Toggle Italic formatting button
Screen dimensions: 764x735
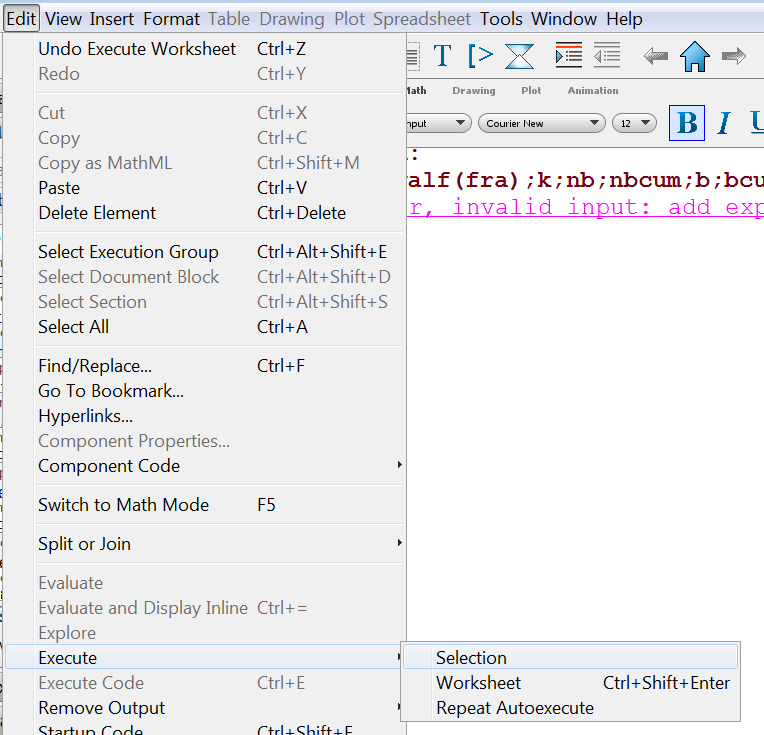(724, 123)
